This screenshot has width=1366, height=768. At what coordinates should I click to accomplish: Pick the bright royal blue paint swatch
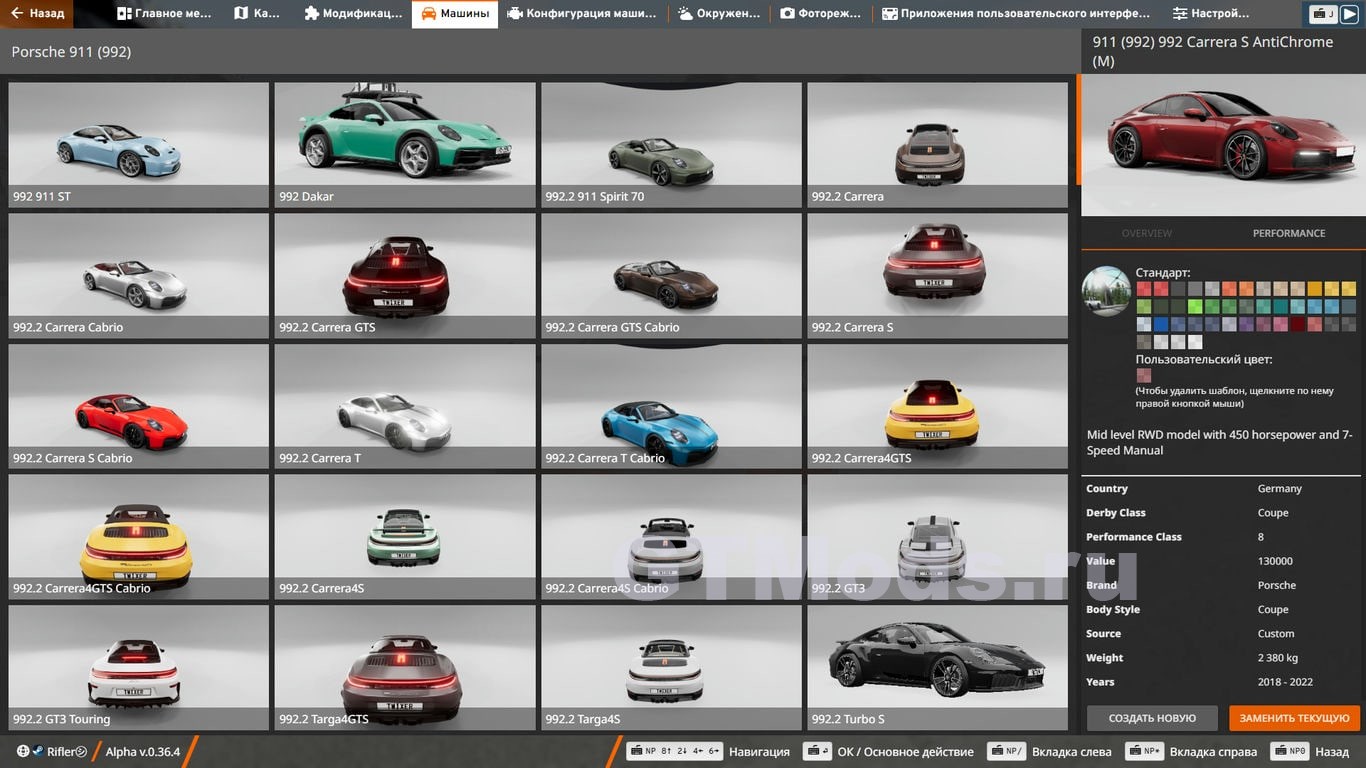[1161, 324]
